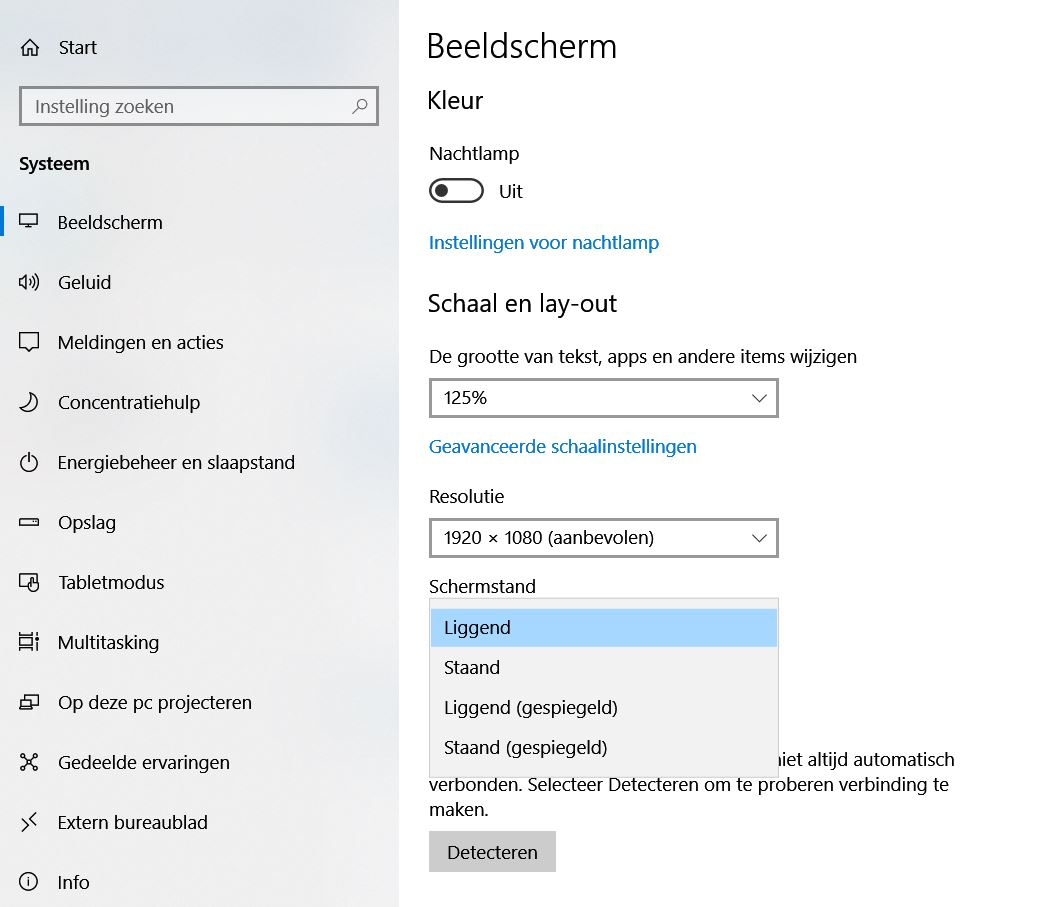Go to Multitasking settings

tap(108, 642)
